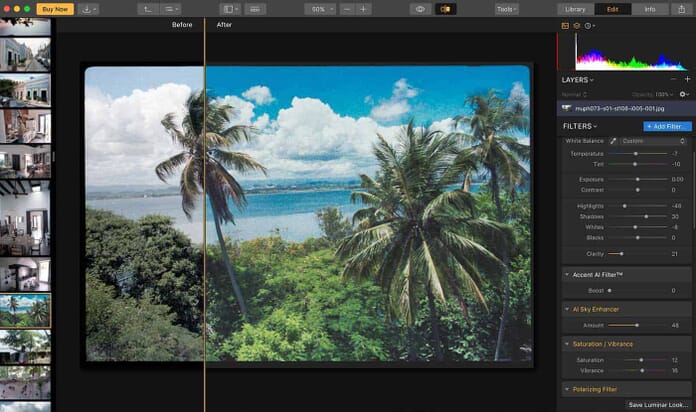The width and height of the screenshot is (696, 412).
Task: Click the eye quick preview icon
Action: 420,9
